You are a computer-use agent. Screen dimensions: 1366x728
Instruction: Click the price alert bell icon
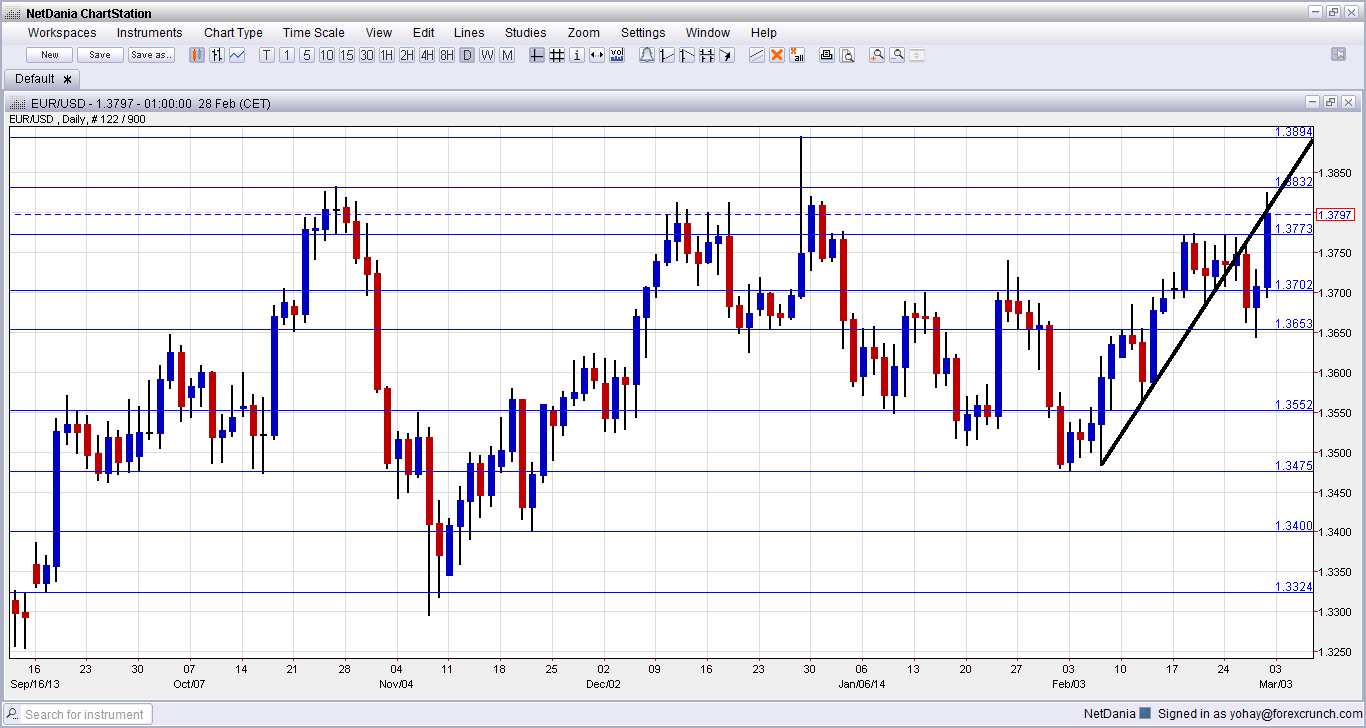pyautogui.click(x=647, y=55)
